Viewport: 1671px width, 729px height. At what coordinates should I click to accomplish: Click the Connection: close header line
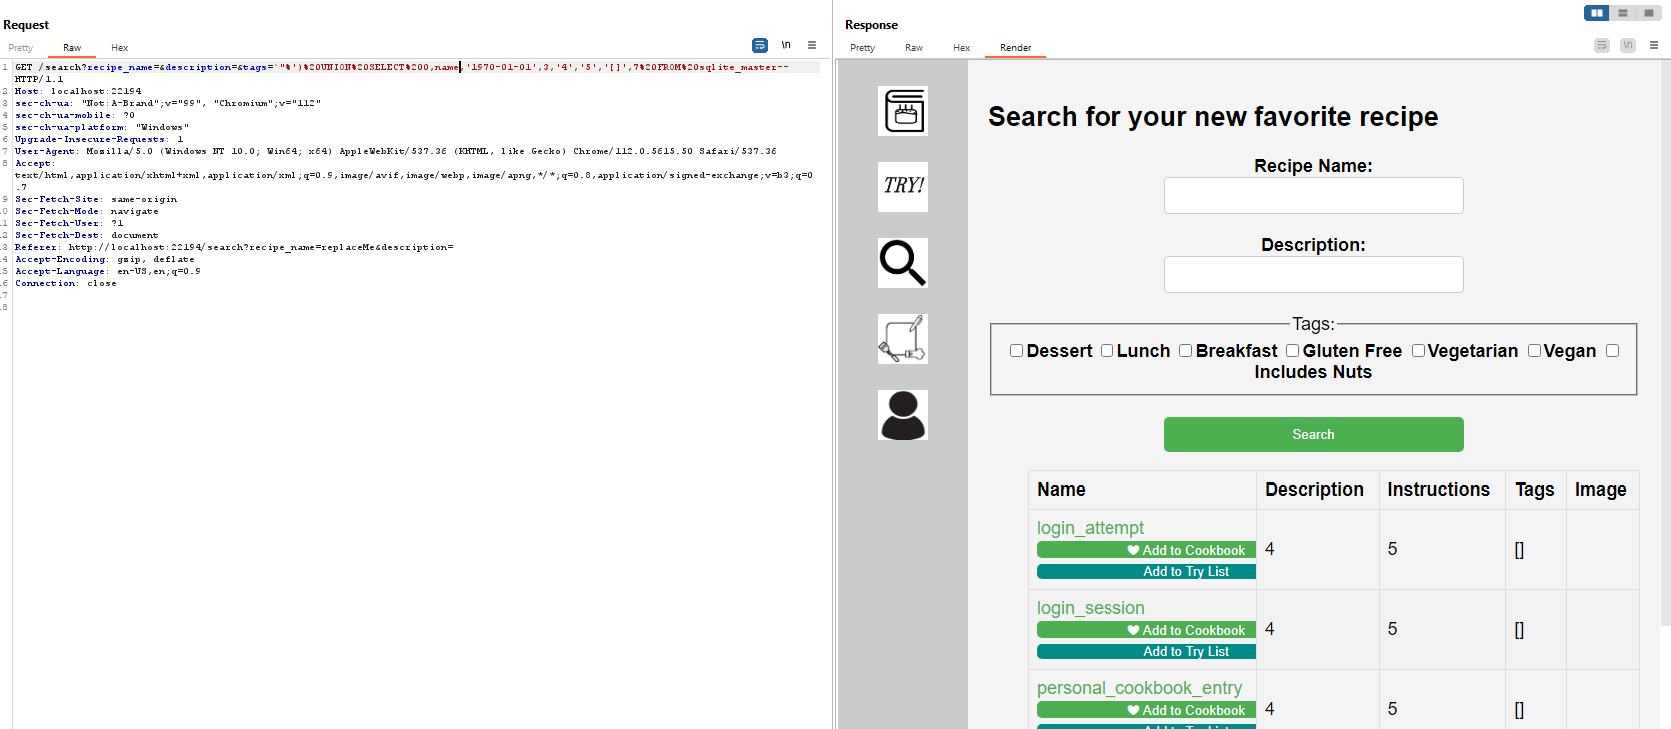pyautogui.click(x=65, y=283)
